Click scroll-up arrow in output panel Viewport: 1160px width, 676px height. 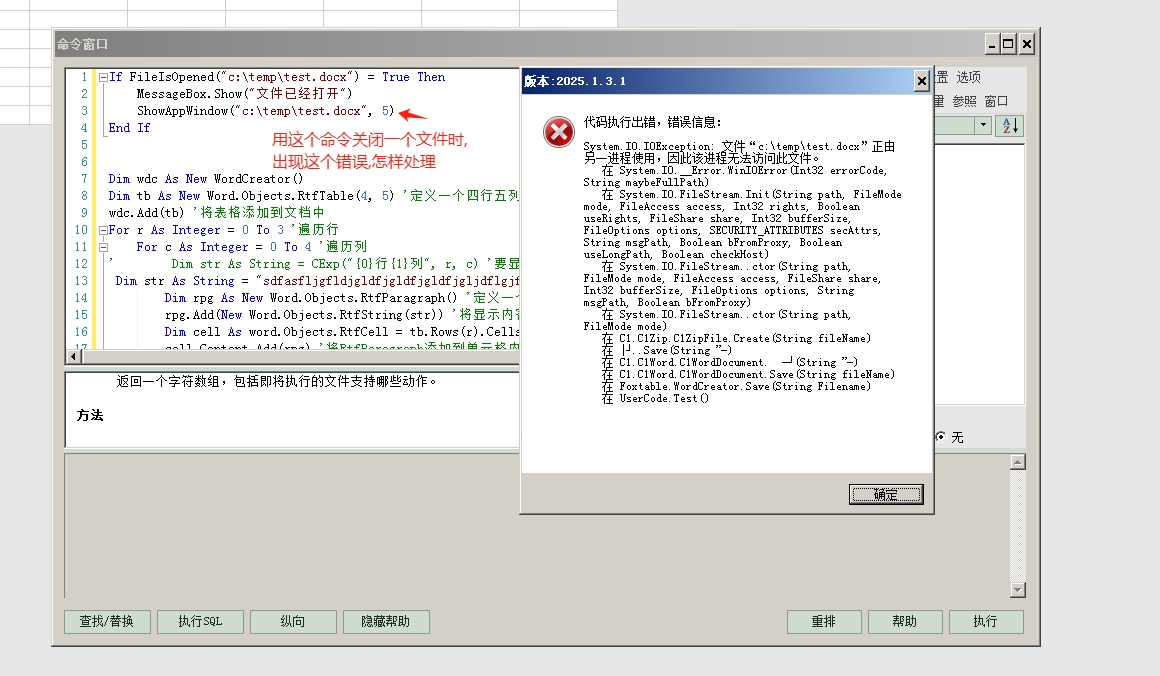[1017, 462]
